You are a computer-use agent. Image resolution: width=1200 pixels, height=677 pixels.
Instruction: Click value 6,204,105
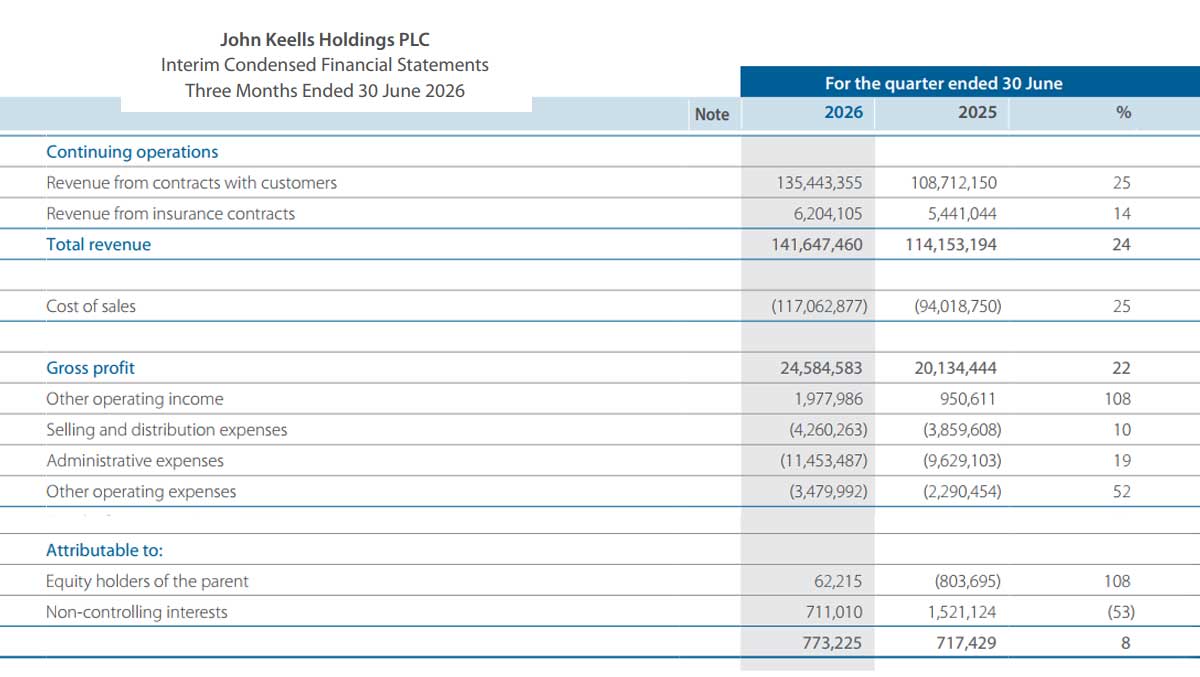[x=826, y=214]
